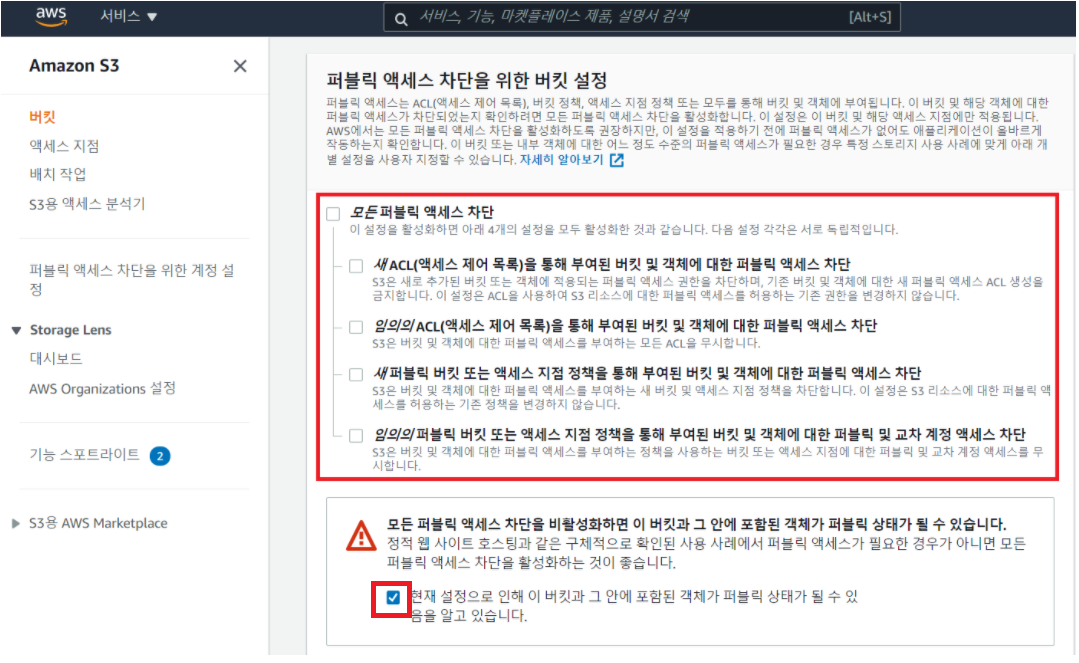
Task: Collapse the Storage Lens section
Action: click(17, 330)
